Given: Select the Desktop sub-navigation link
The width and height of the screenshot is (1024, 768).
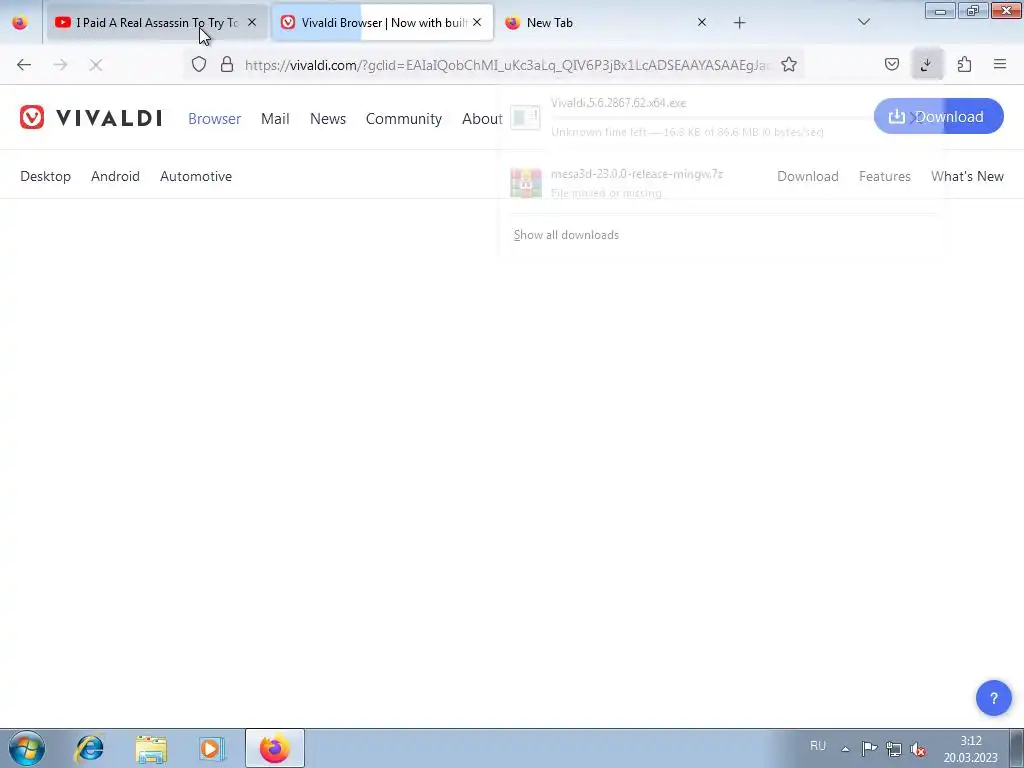Looking at the screenshot, I should pos(46,176).
